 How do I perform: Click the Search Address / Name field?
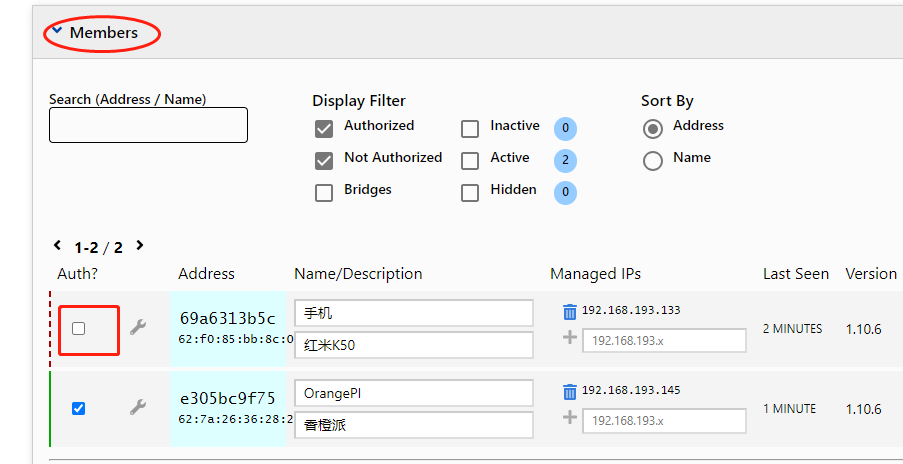[148, 125]
